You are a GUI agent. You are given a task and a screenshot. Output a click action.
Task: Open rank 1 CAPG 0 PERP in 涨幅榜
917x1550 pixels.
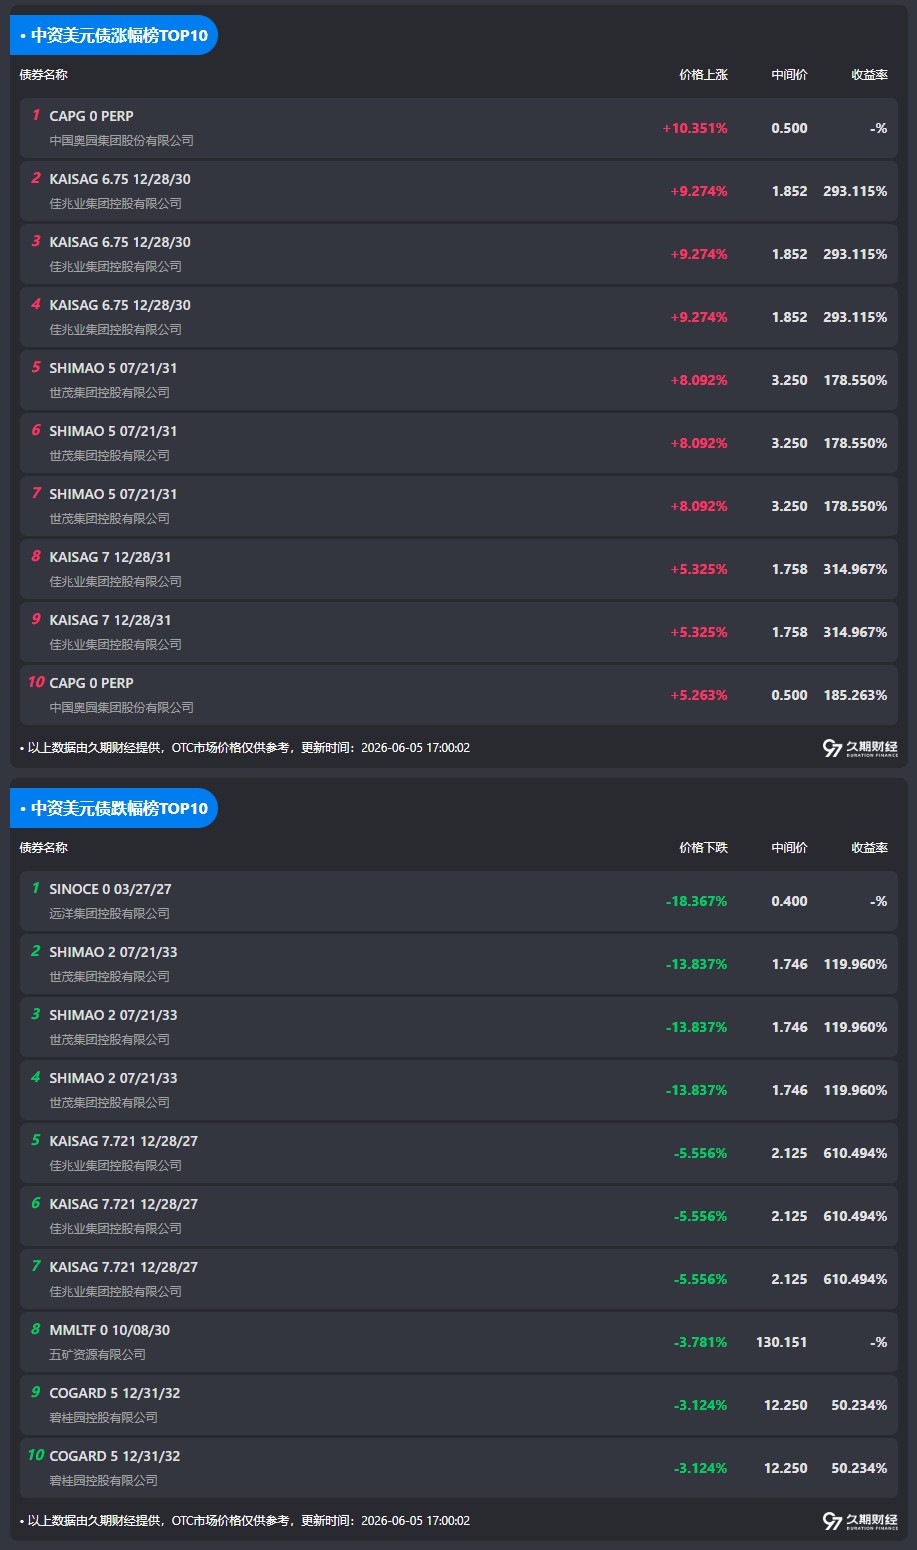[x=91, y=116]
